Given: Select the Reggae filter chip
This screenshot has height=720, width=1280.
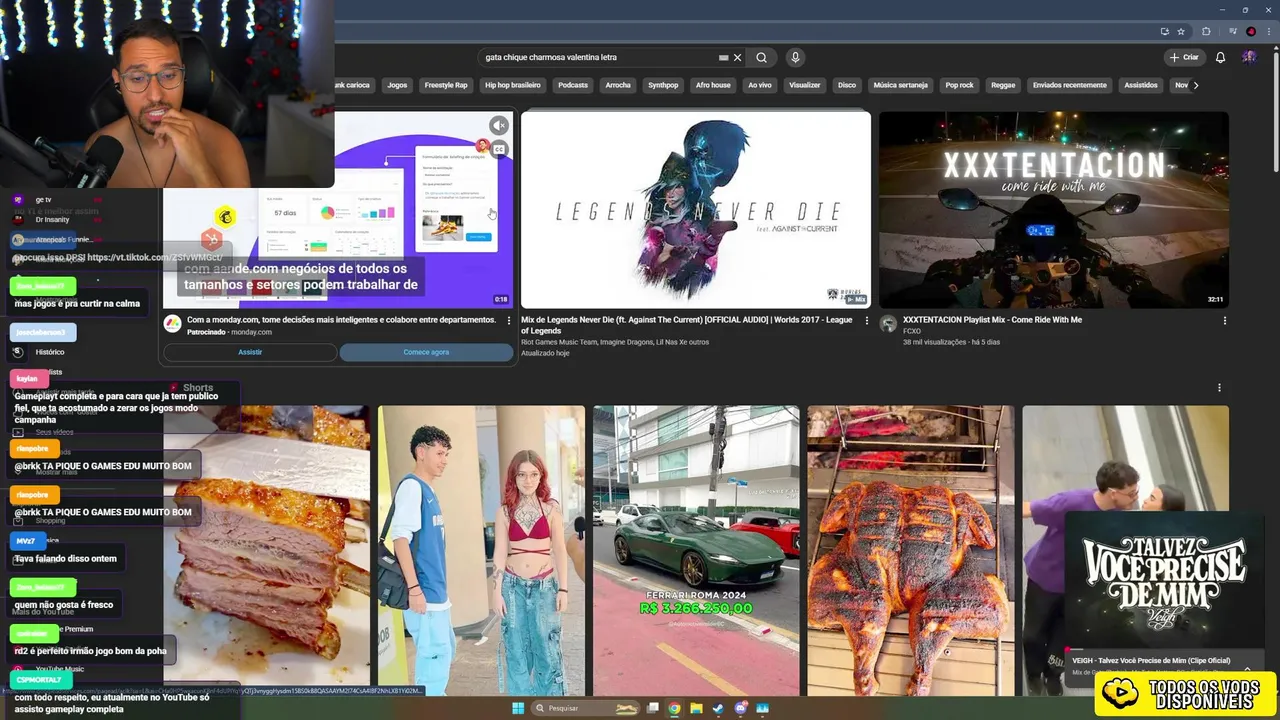Looking at the screenshot, I should coord(1003,85).
